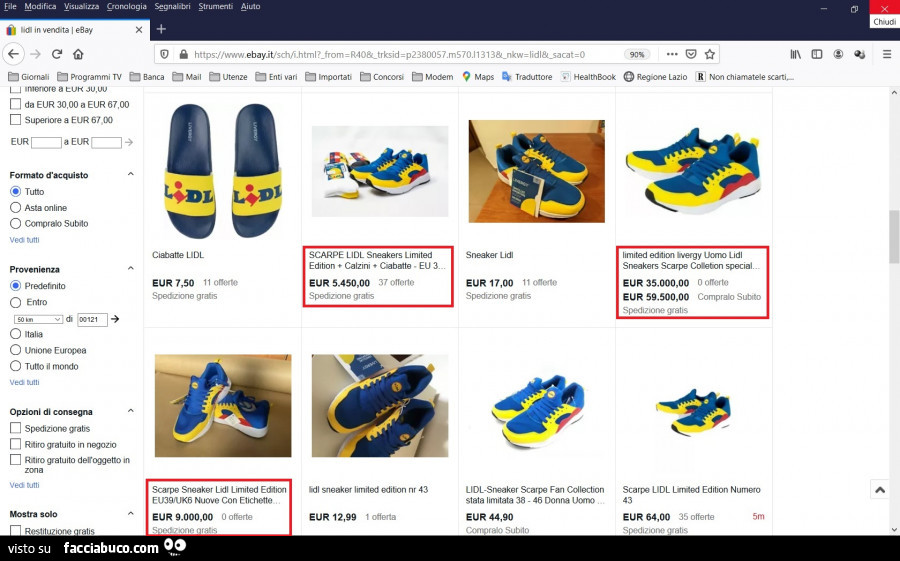Open the Cronologia menu
Viewport: 900px width, 561px height.
coord(126,6)
